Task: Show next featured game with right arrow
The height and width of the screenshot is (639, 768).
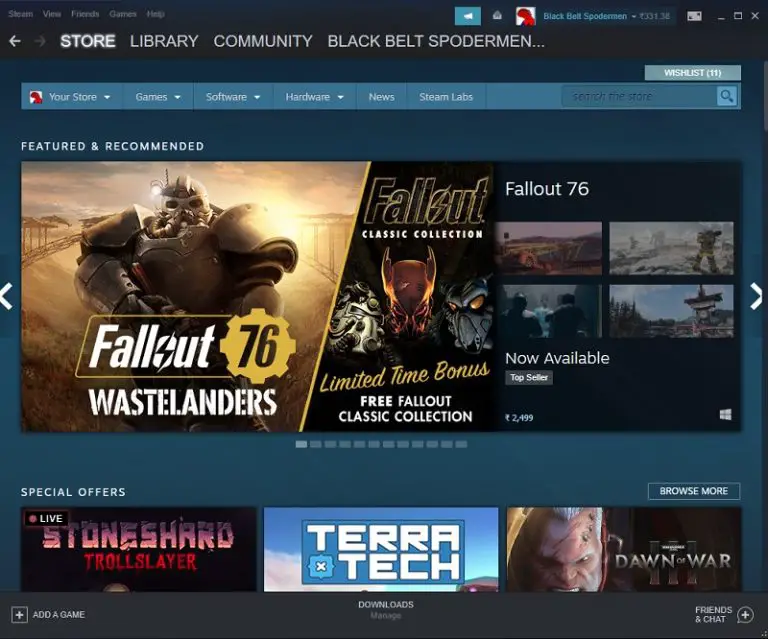Action: pos(756,295)
